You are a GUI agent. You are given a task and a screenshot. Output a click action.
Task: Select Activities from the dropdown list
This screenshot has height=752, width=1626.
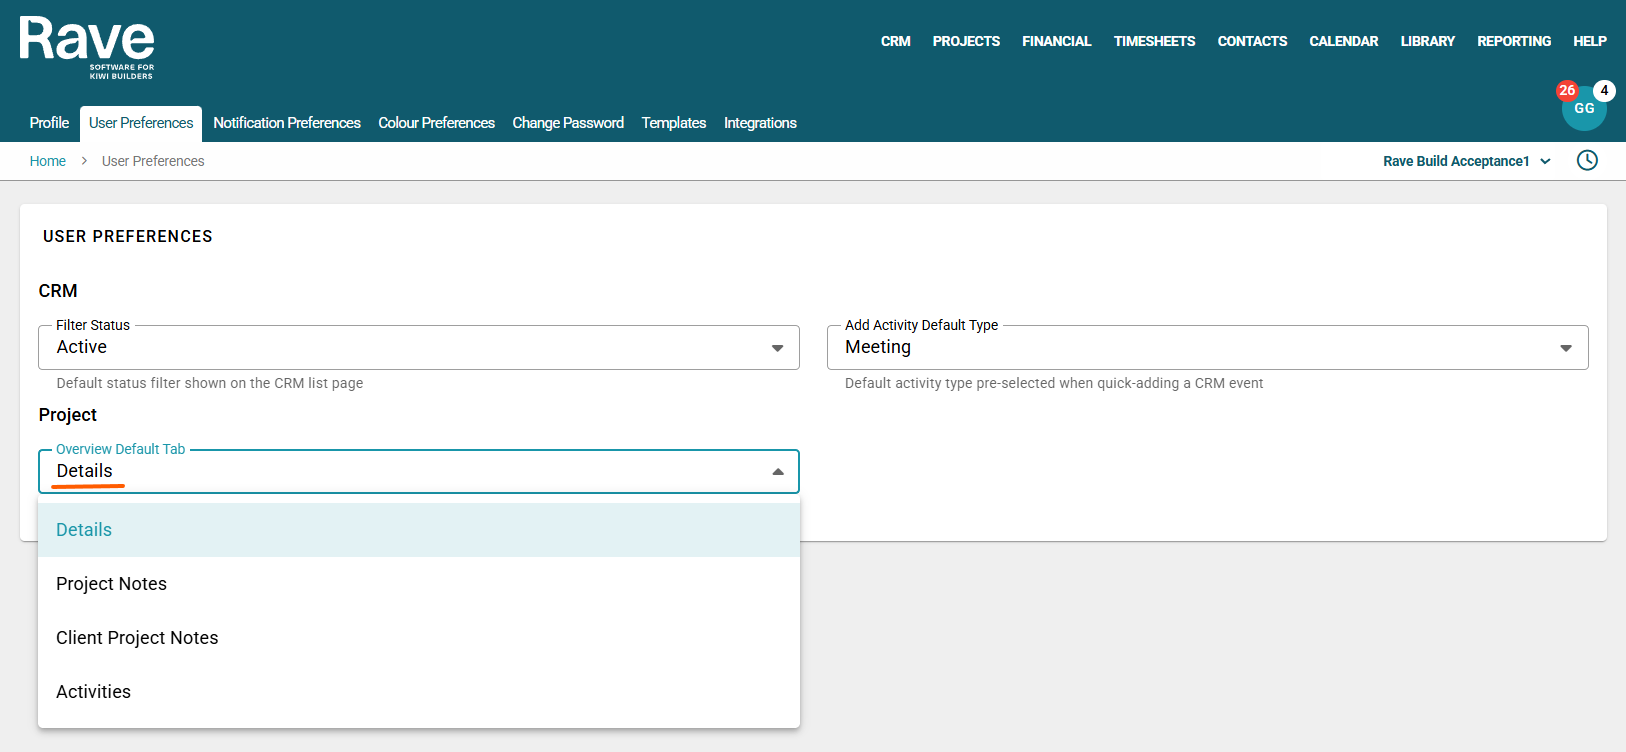click(419, 692)
